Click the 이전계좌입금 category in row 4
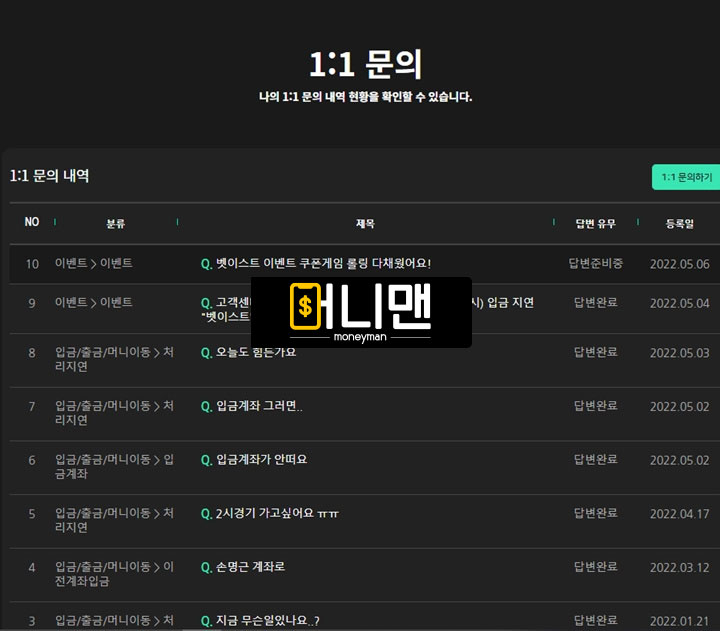Viewport: 720px width, 631px height. point(113,574)
